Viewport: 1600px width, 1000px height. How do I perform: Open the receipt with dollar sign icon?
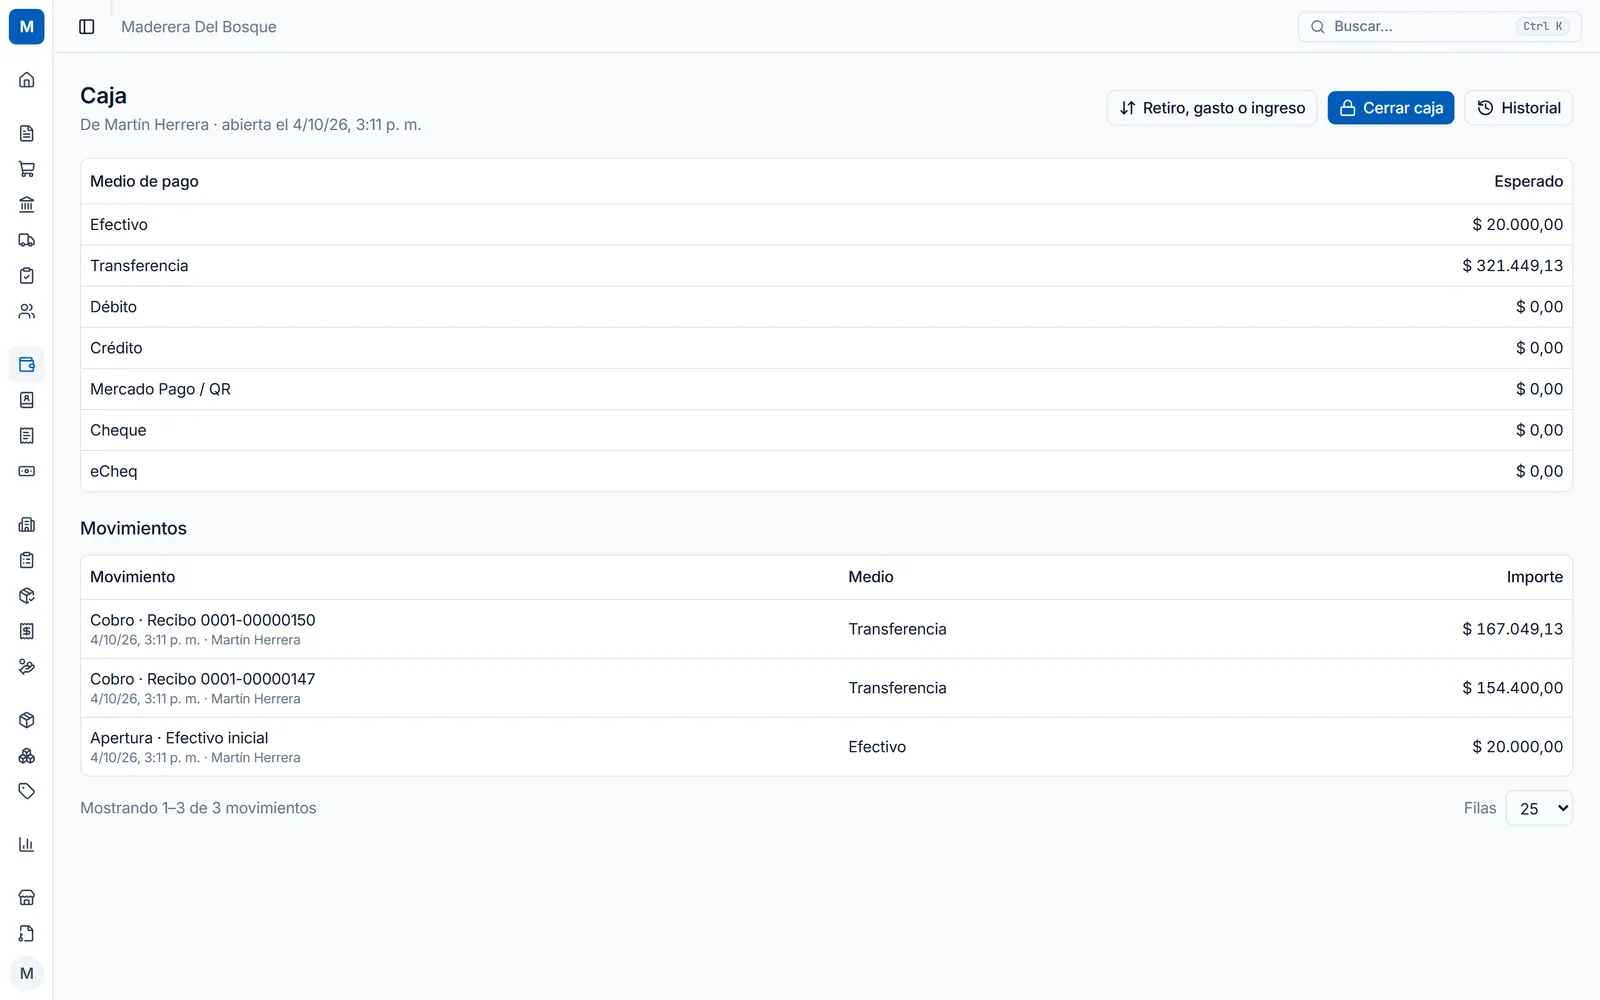pos(27,631)
